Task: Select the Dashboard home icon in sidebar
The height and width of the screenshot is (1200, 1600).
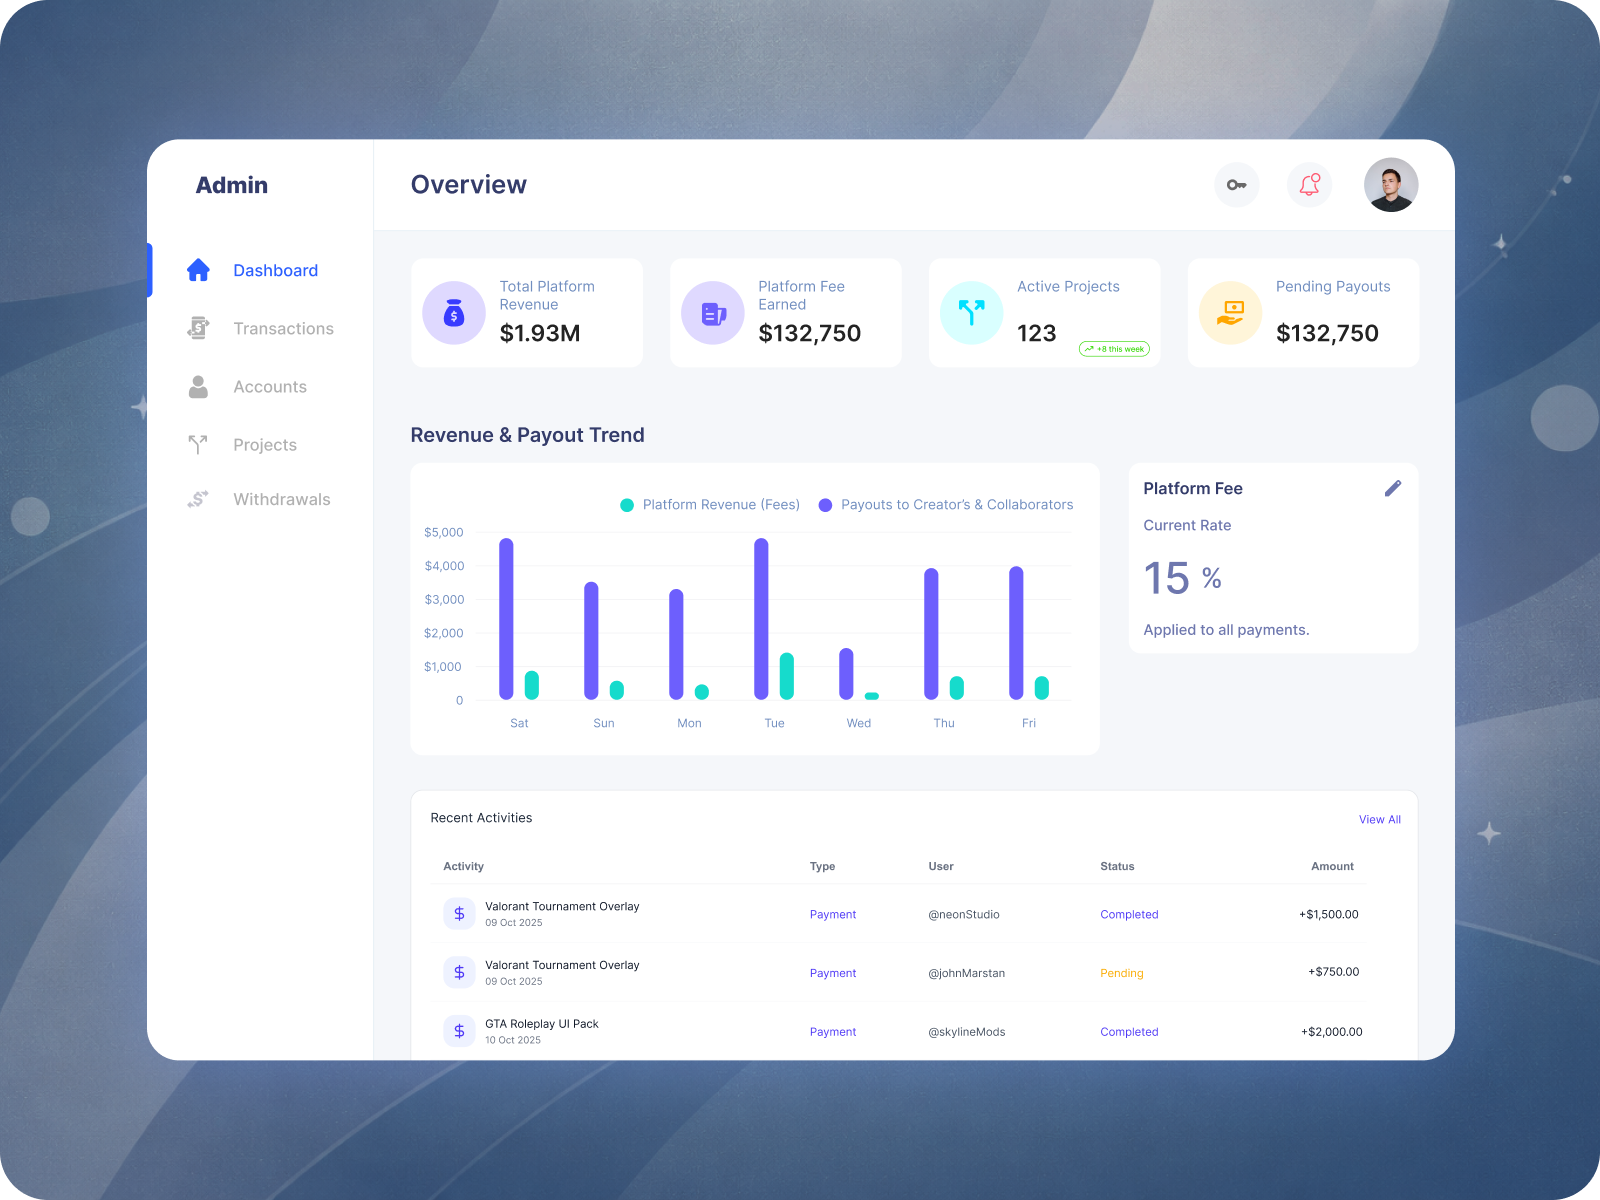Action: (x=198, y=270)
